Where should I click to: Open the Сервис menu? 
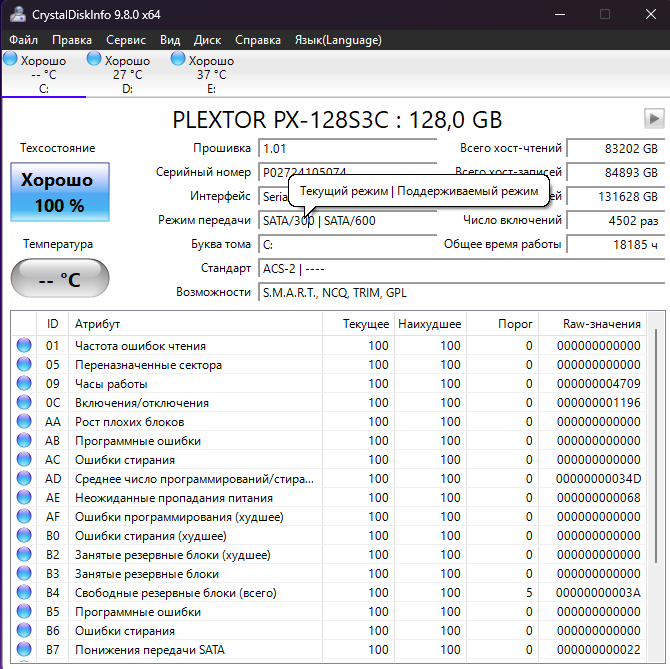(125, 40)
